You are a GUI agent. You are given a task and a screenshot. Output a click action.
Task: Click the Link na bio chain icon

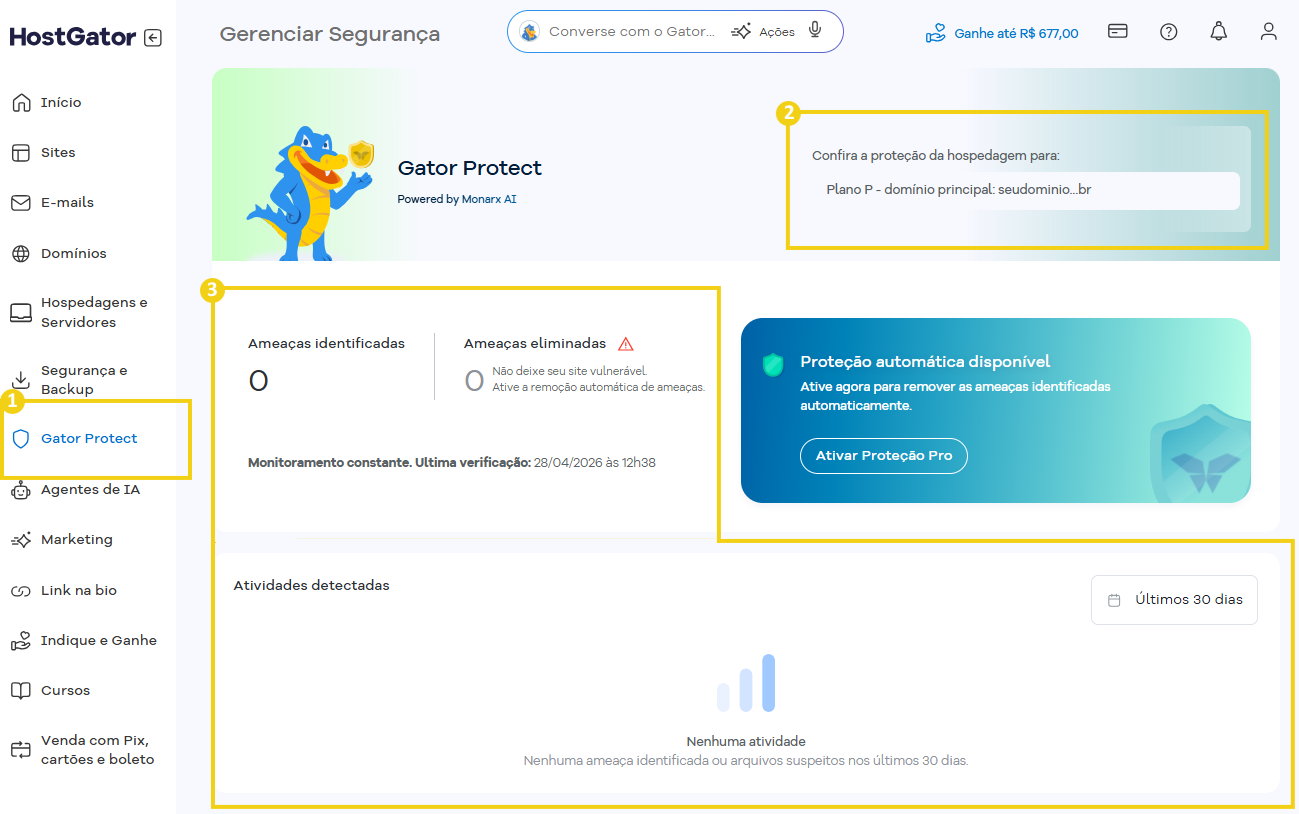click(21, 591)
